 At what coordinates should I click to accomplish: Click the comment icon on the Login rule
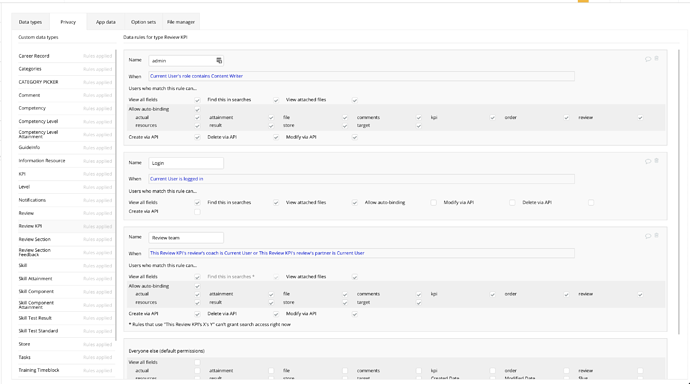click(x=648, y=161)
